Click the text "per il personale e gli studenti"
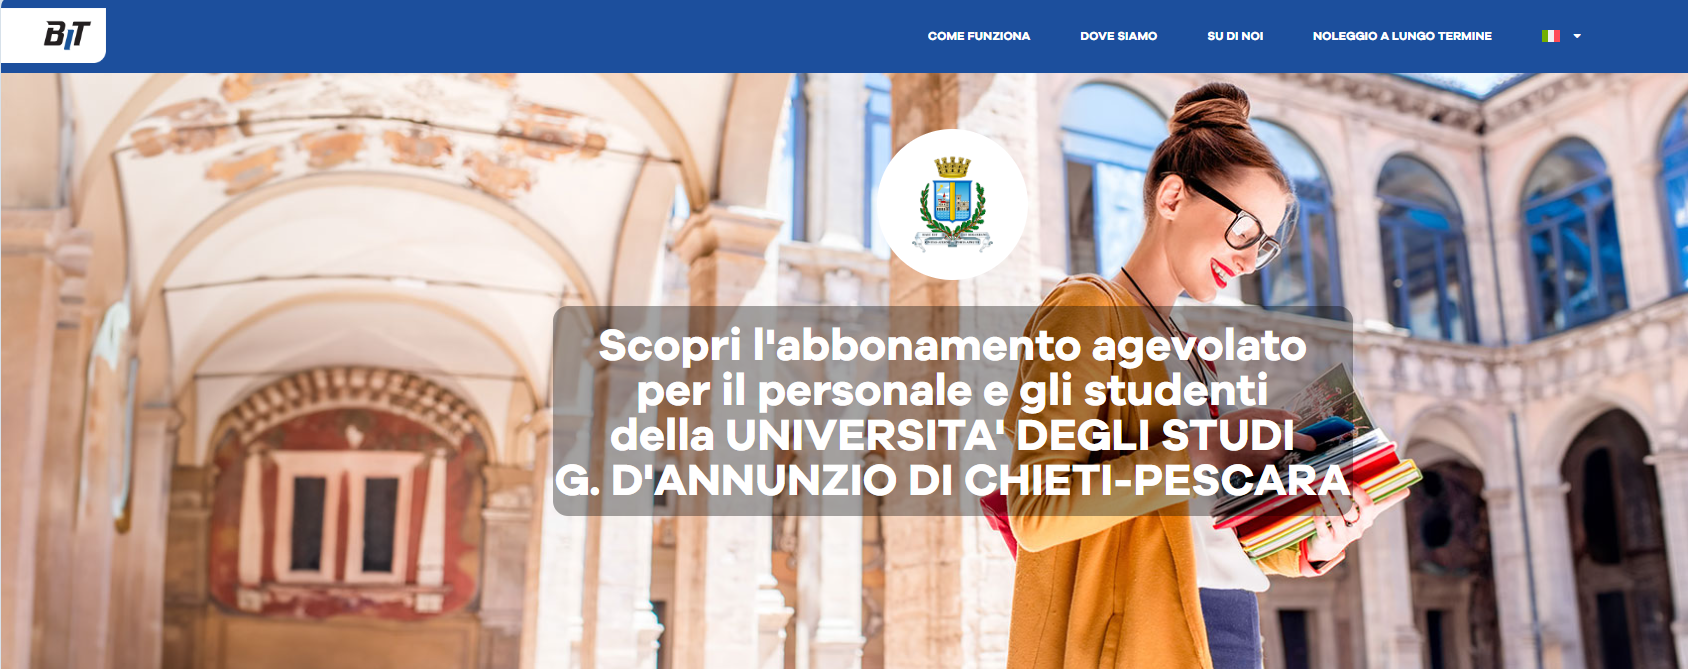1688x669 pixels. 952,390
